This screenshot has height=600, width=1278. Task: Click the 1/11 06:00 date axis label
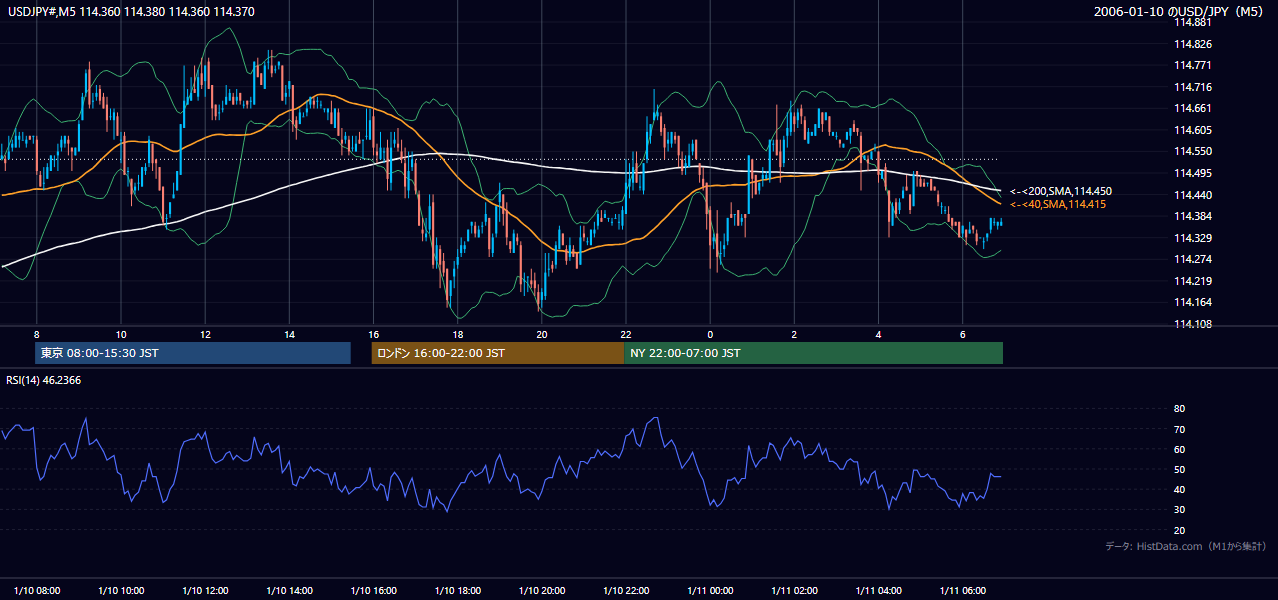click(x=962, y=591)
